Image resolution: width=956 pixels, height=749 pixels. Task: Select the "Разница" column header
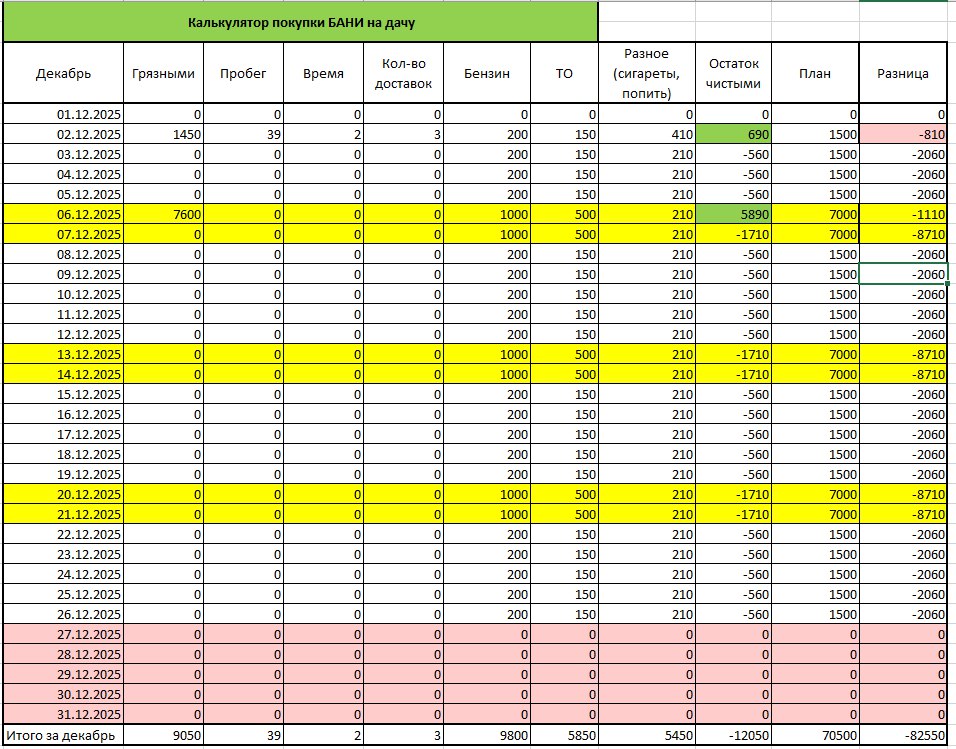click(x=902, y=73)
